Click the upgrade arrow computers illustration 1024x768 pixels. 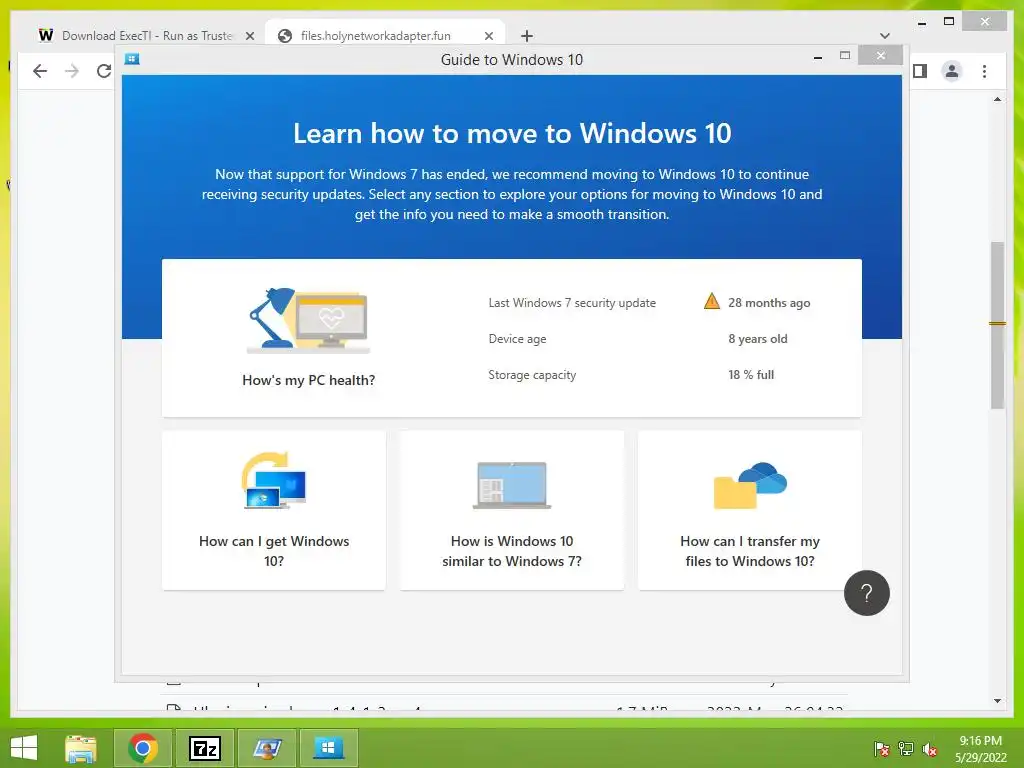pyautogui.click(x=274, y=480)
